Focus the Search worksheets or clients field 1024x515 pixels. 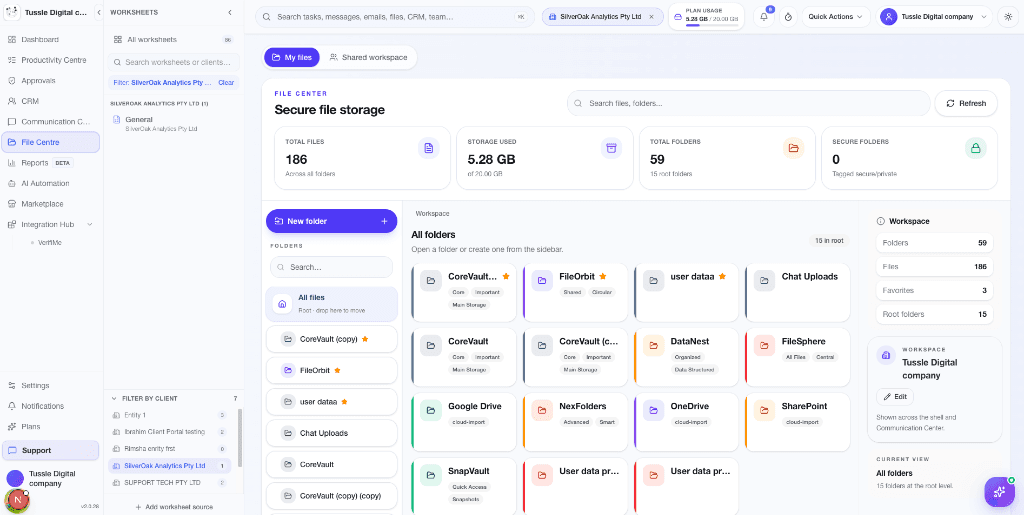(x=174, y=63)
